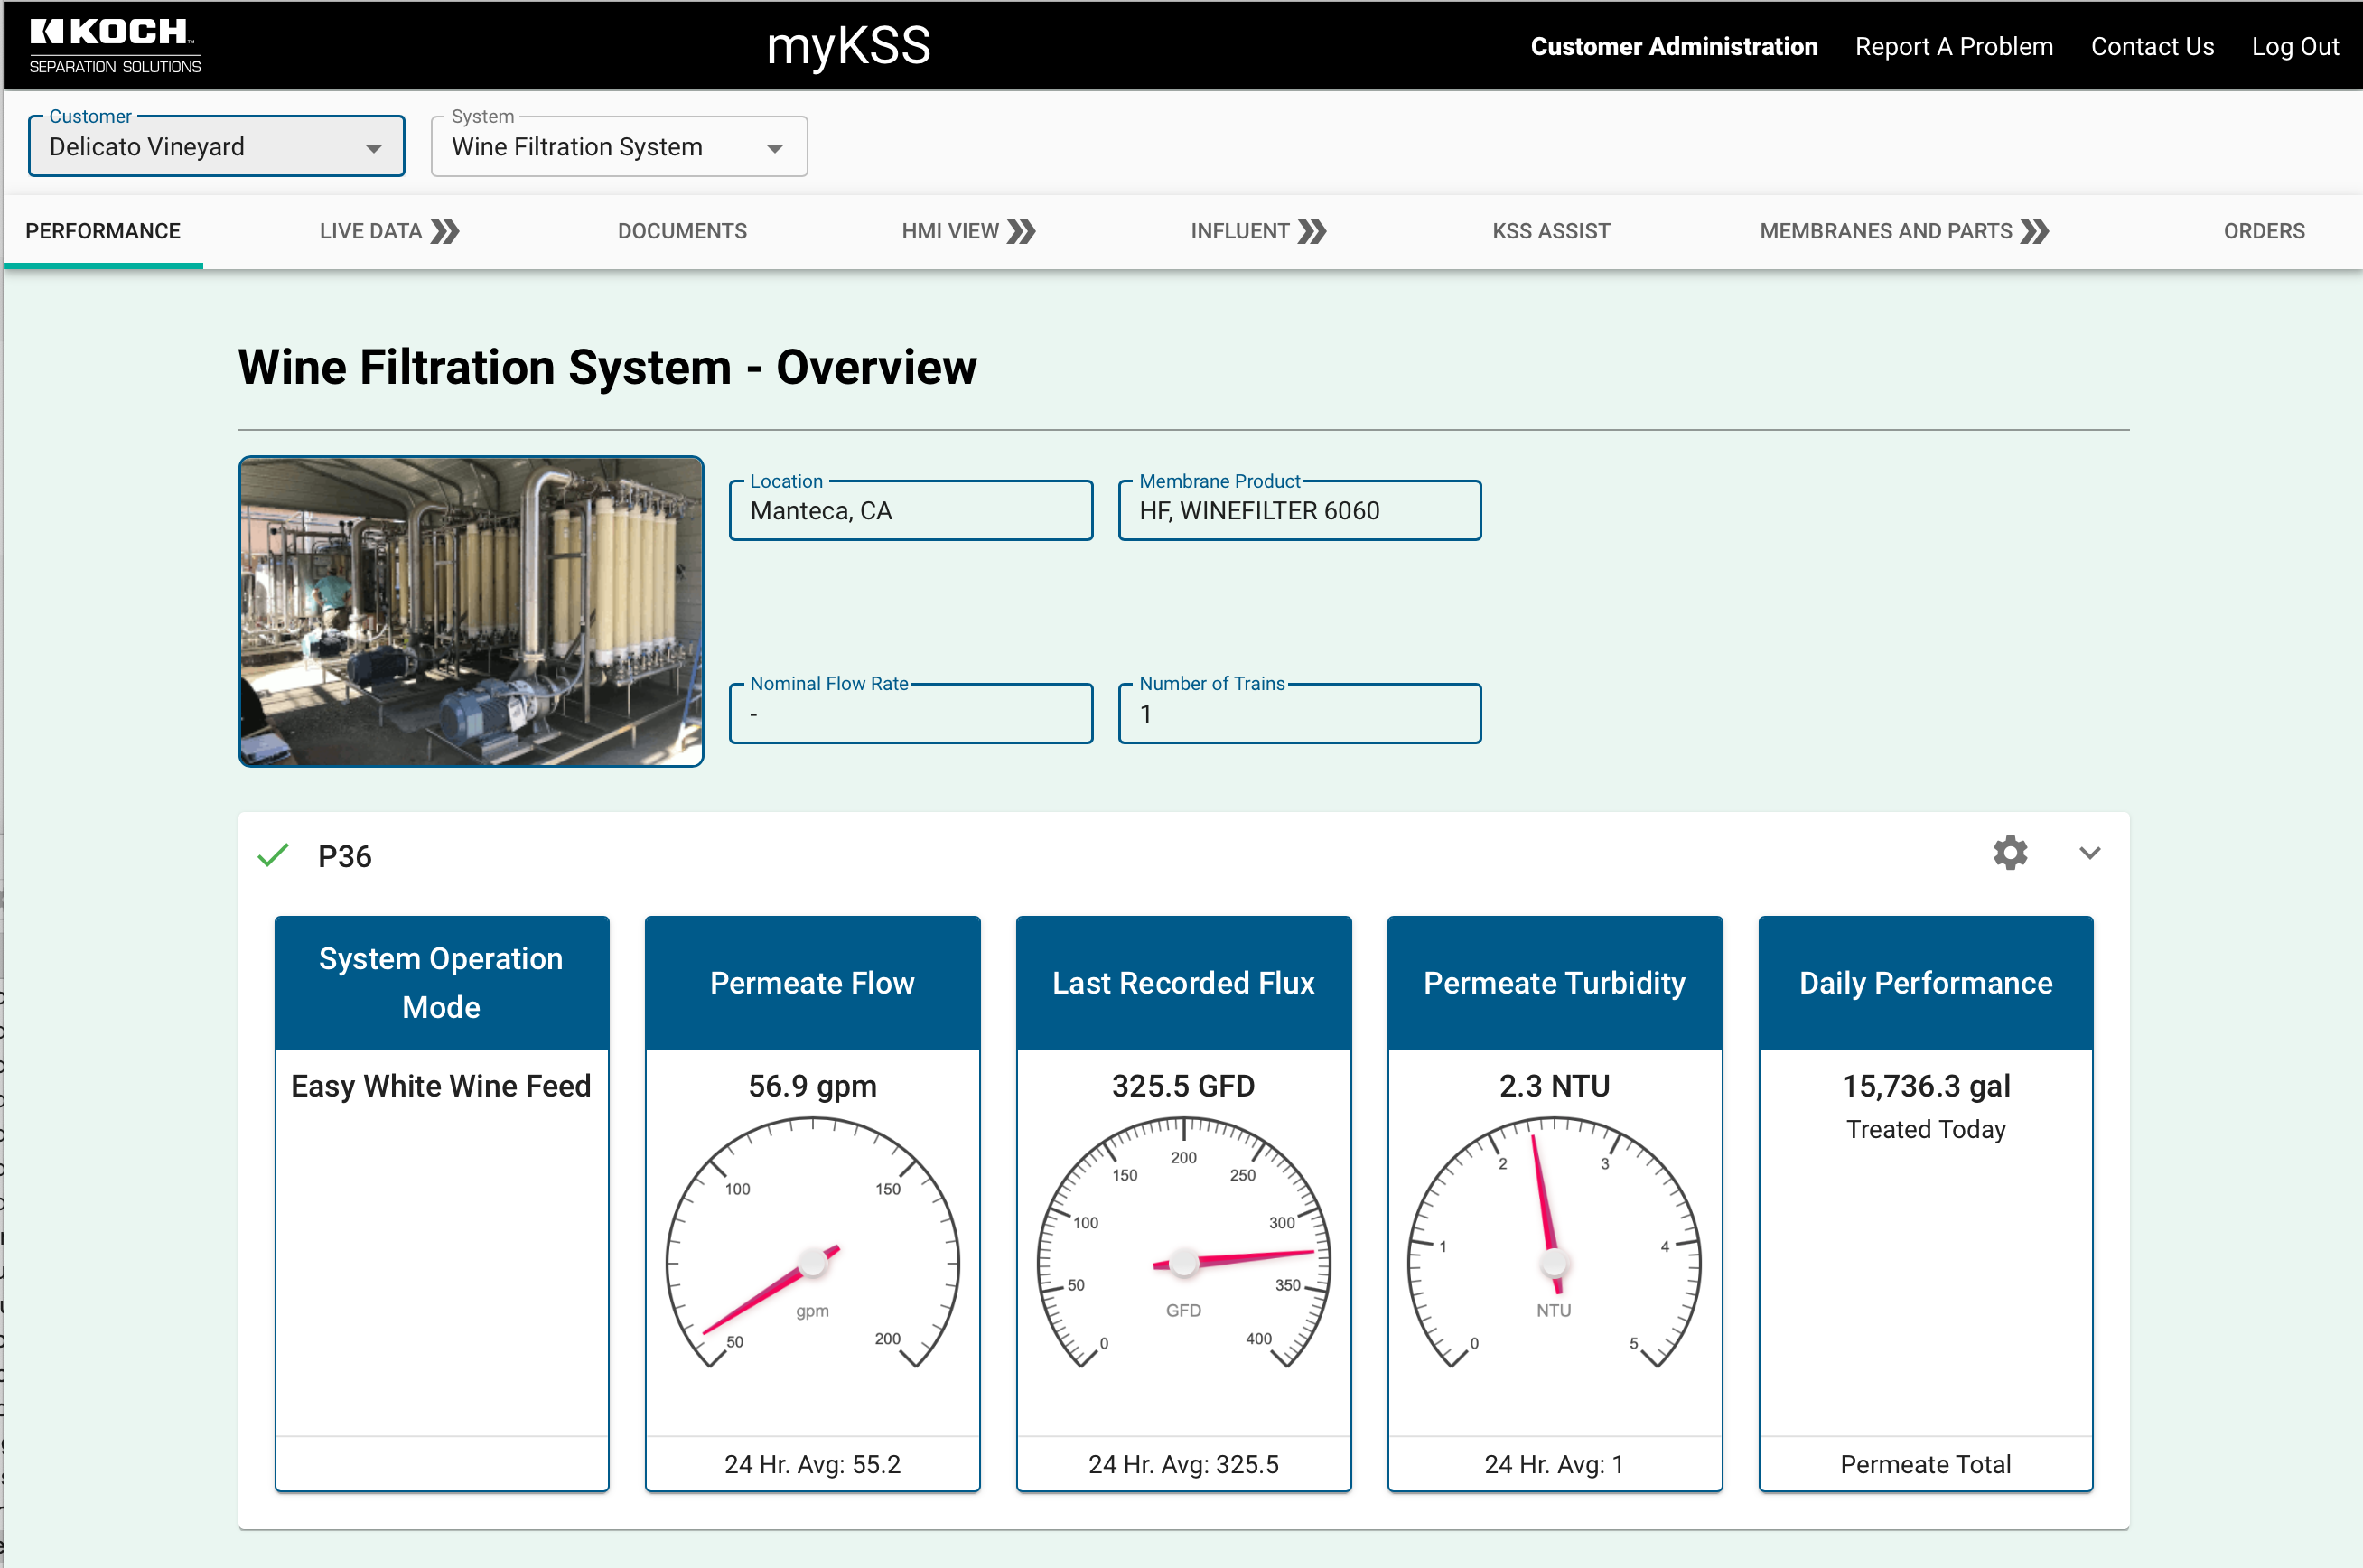The width and height of the screenshot is (2363, 1568).
Task: Click the Daily Performance card header
Action: pos(1925,982)
